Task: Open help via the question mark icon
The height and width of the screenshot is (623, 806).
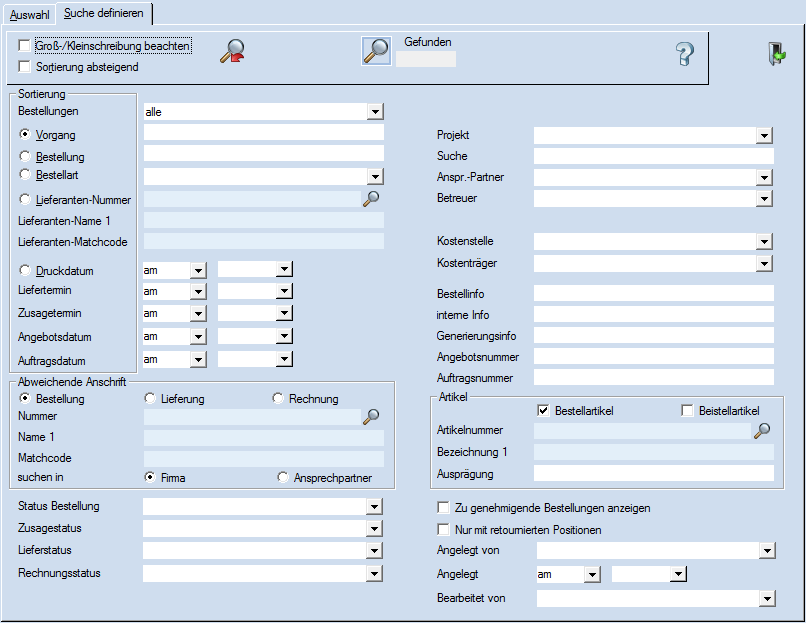Action: click(684, 54)
